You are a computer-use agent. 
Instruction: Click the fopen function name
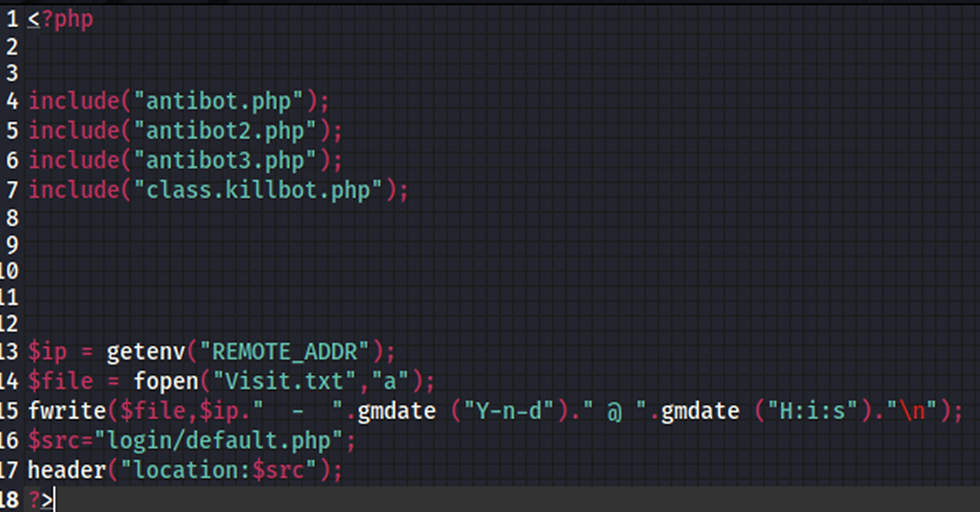pos(166,381)
